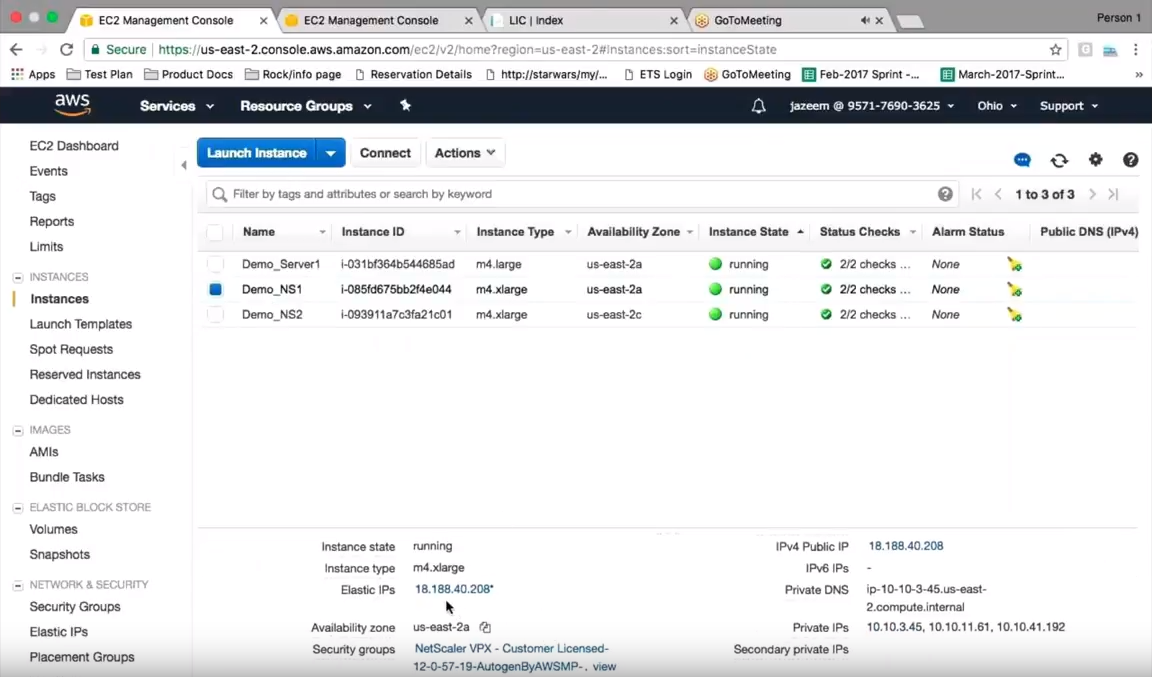Open the 18.188.40.208 Elastic IP link

(x=453, y=589)
